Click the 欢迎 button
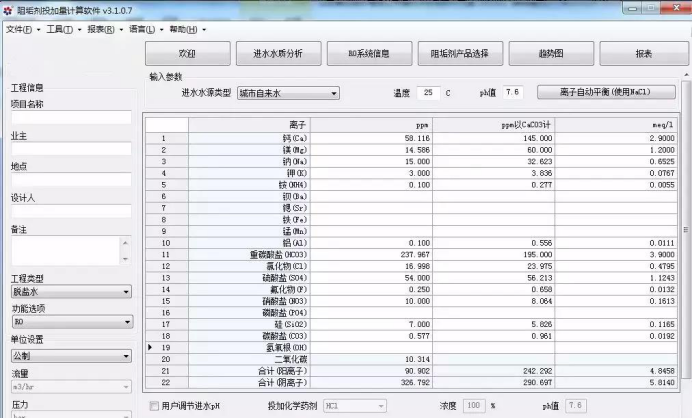The height and width of the screenshot is (418, 692). click(187, 53)
